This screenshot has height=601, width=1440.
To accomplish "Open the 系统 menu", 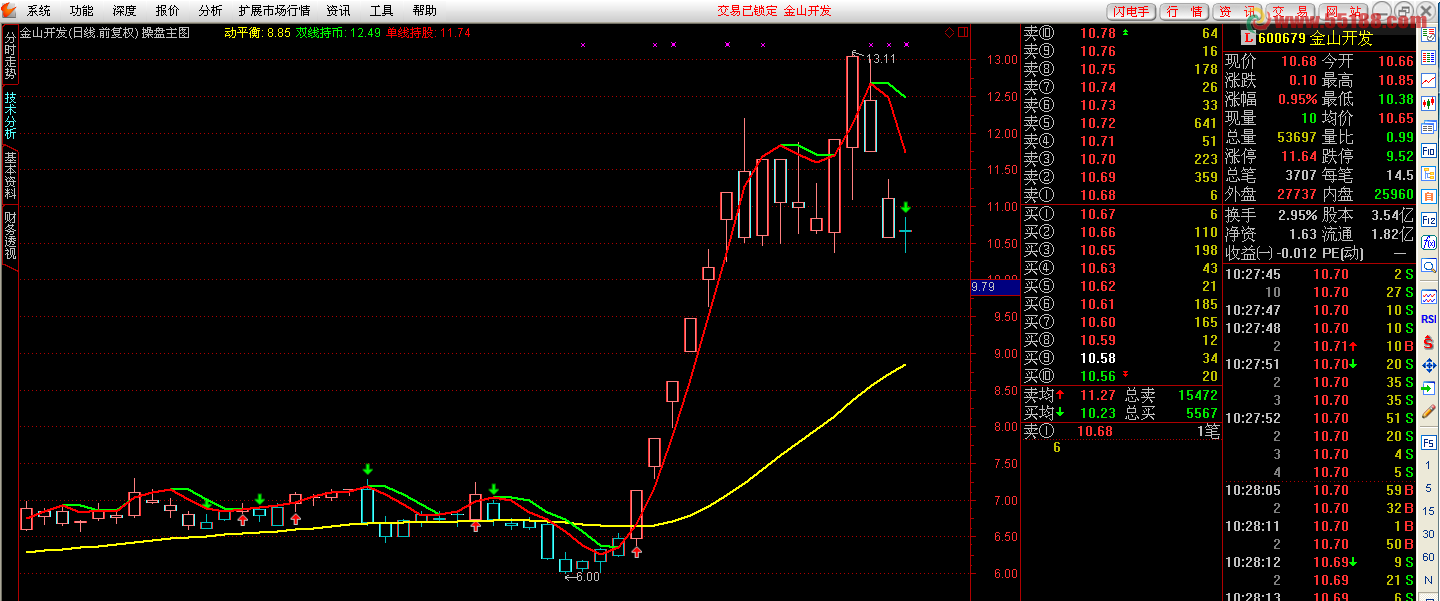I will click(x=39, y=11).
